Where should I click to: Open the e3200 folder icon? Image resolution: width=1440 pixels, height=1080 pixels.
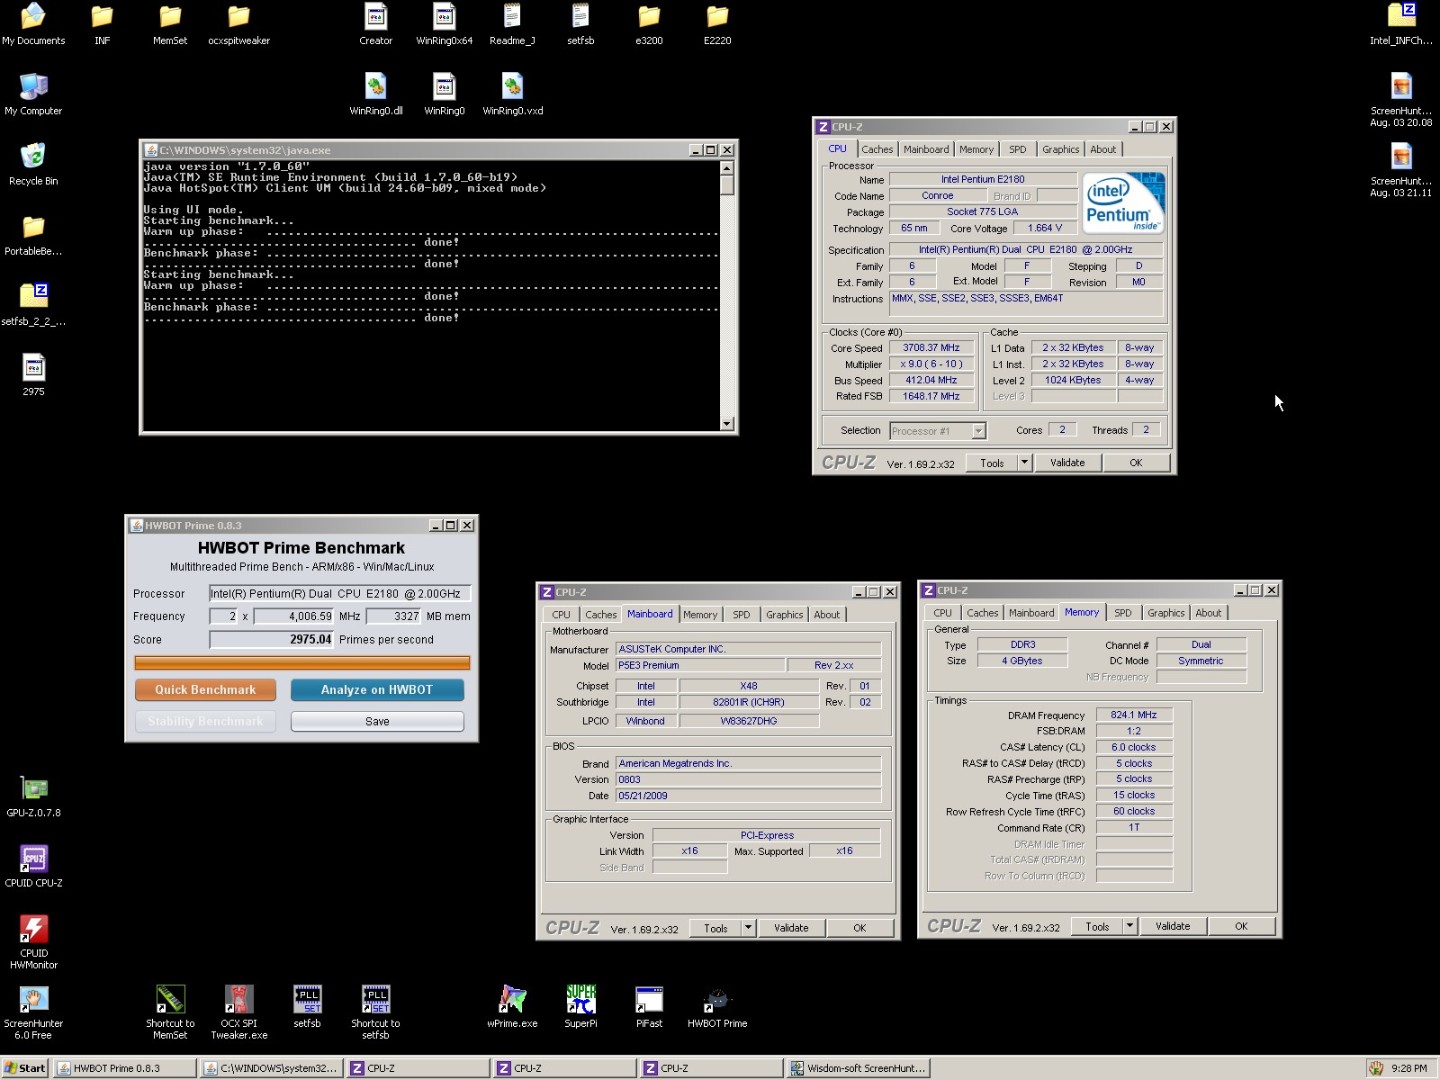coord(649,24)
